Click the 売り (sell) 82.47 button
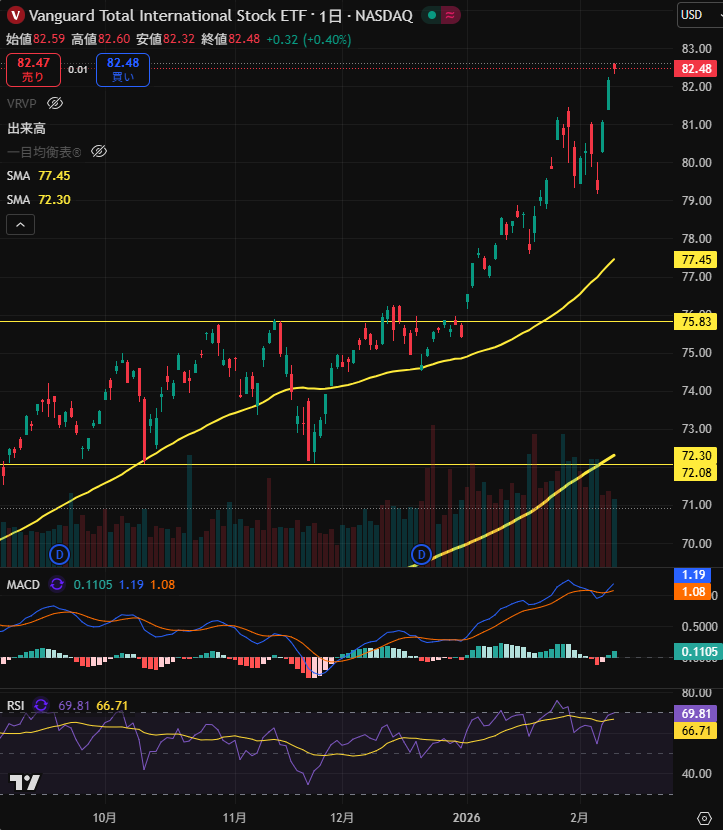723x830 pixels. (33, 70)
